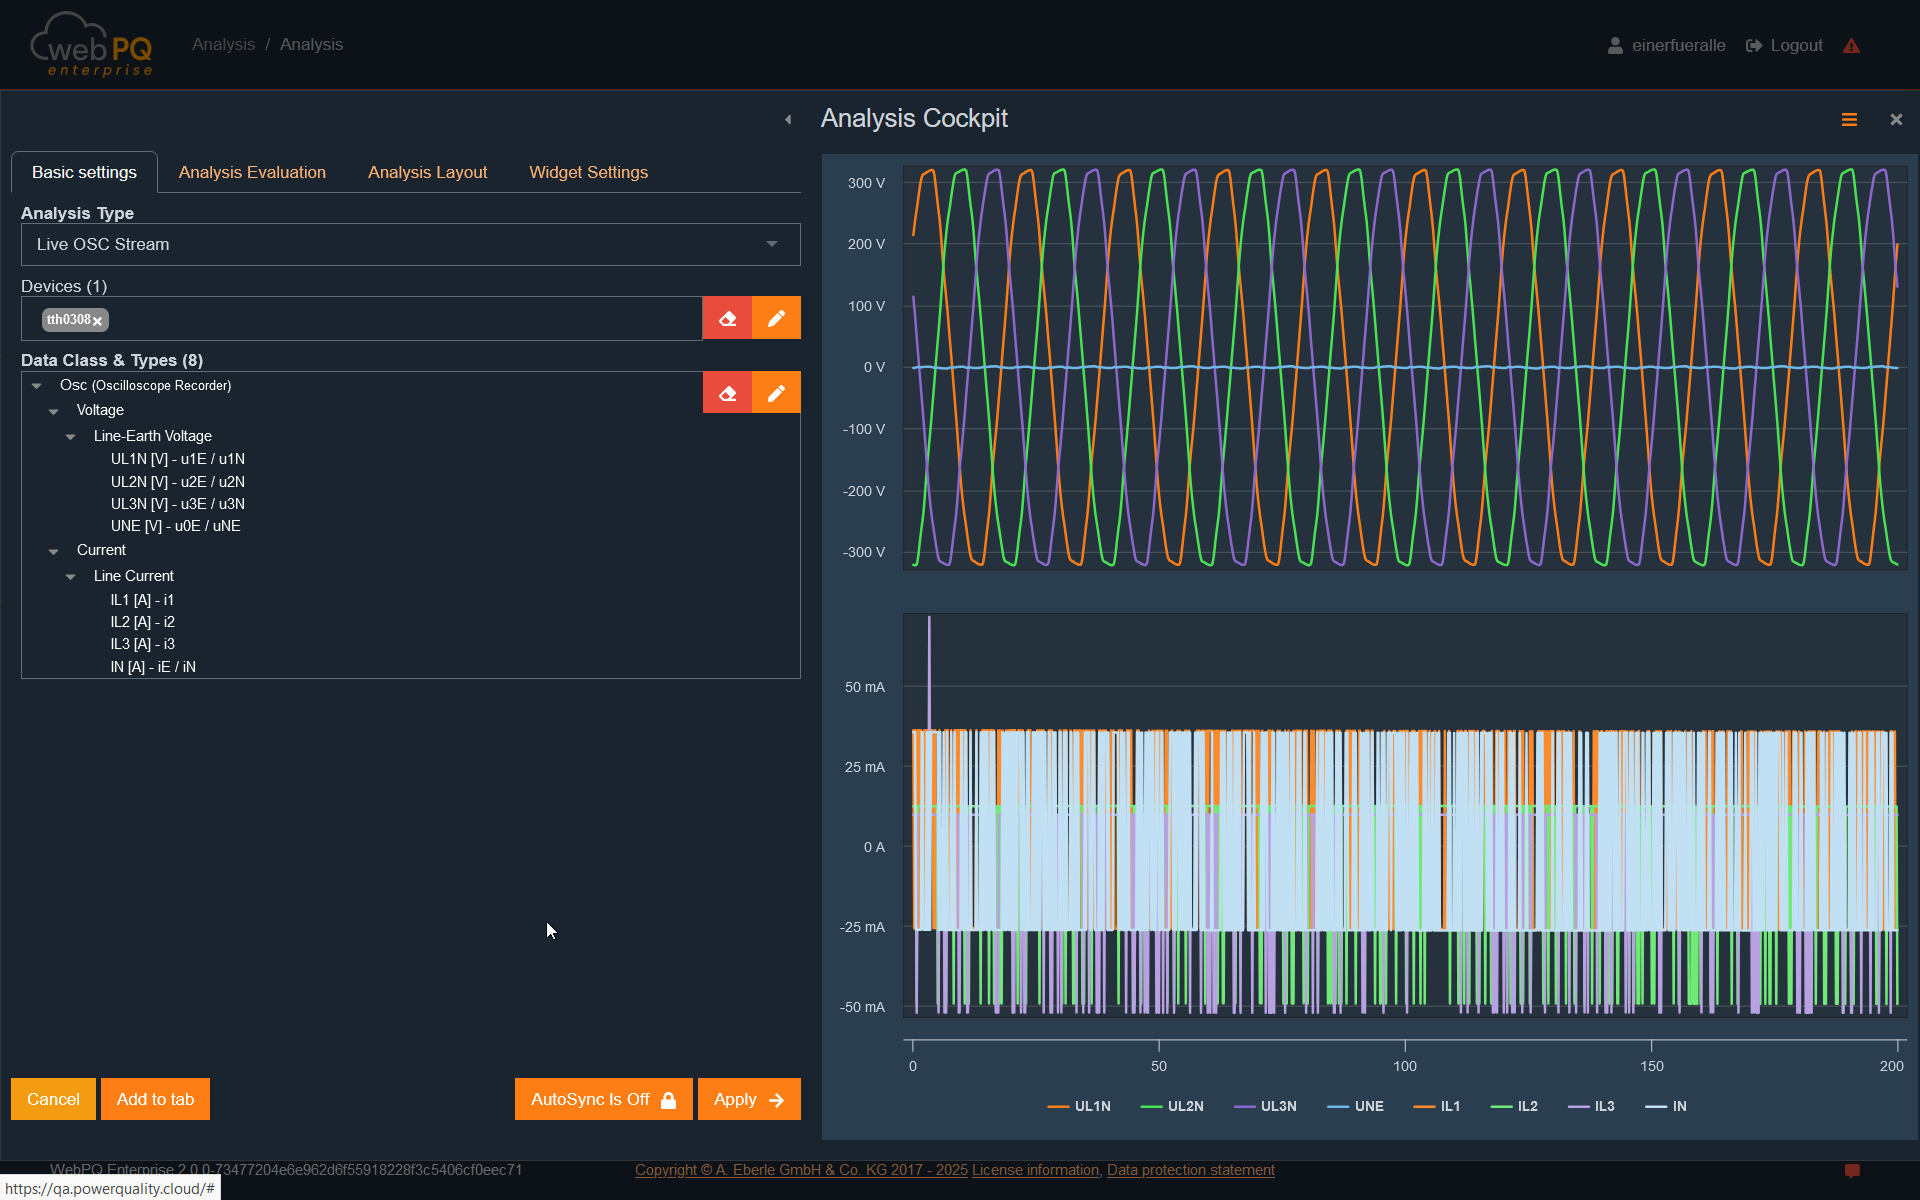Open the Analysis Cockpit hamburger menu
1920x1200 pixels.
coord(1849,120)
